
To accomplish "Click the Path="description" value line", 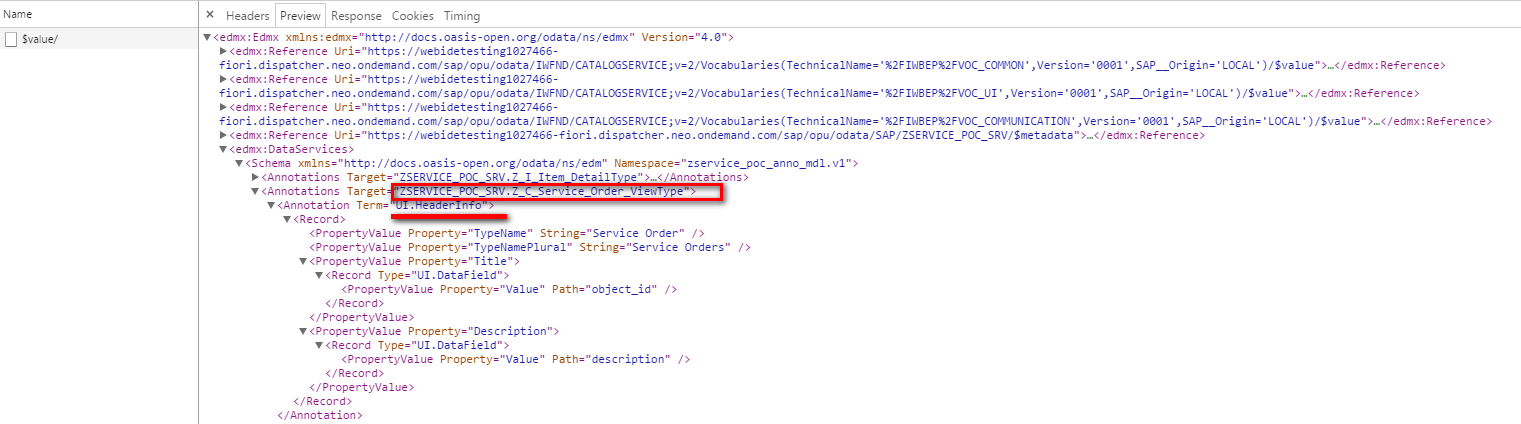I will tap(516, 359).
